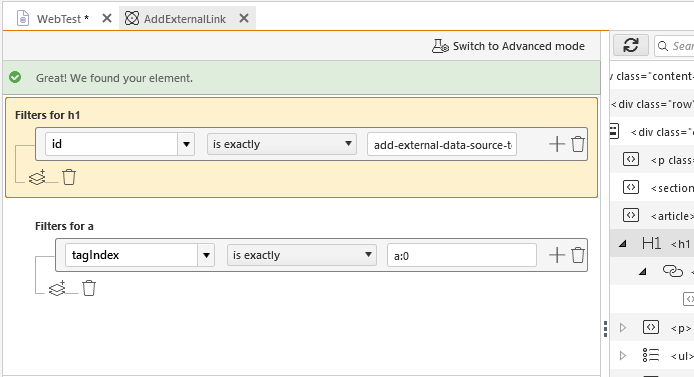Collapse the link node under h1

coord(642,271)
